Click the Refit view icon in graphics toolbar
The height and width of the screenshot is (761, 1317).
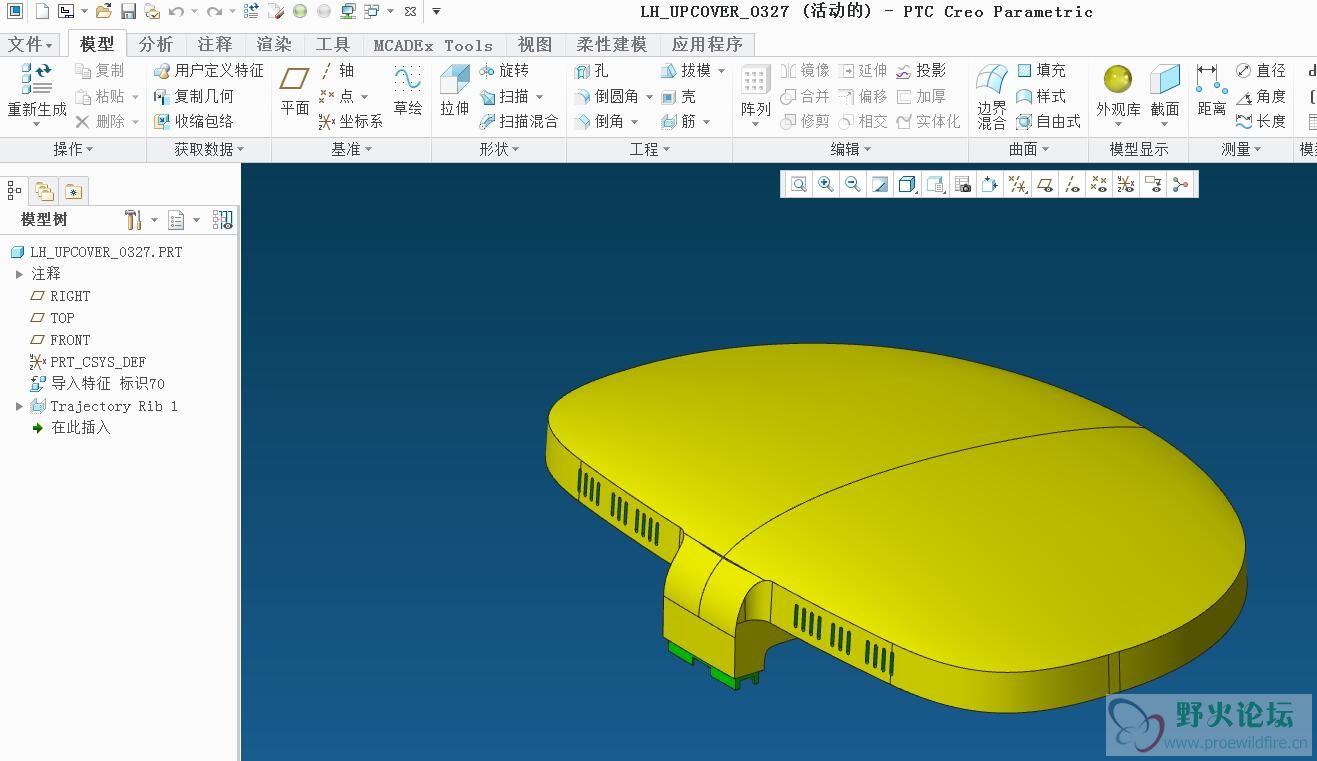798,184
